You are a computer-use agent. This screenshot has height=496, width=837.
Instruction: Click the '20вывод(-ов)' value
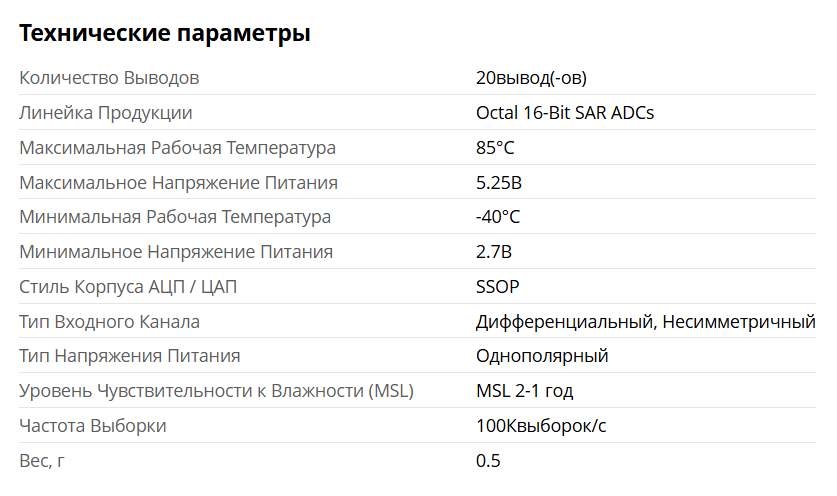coord(531,78)
